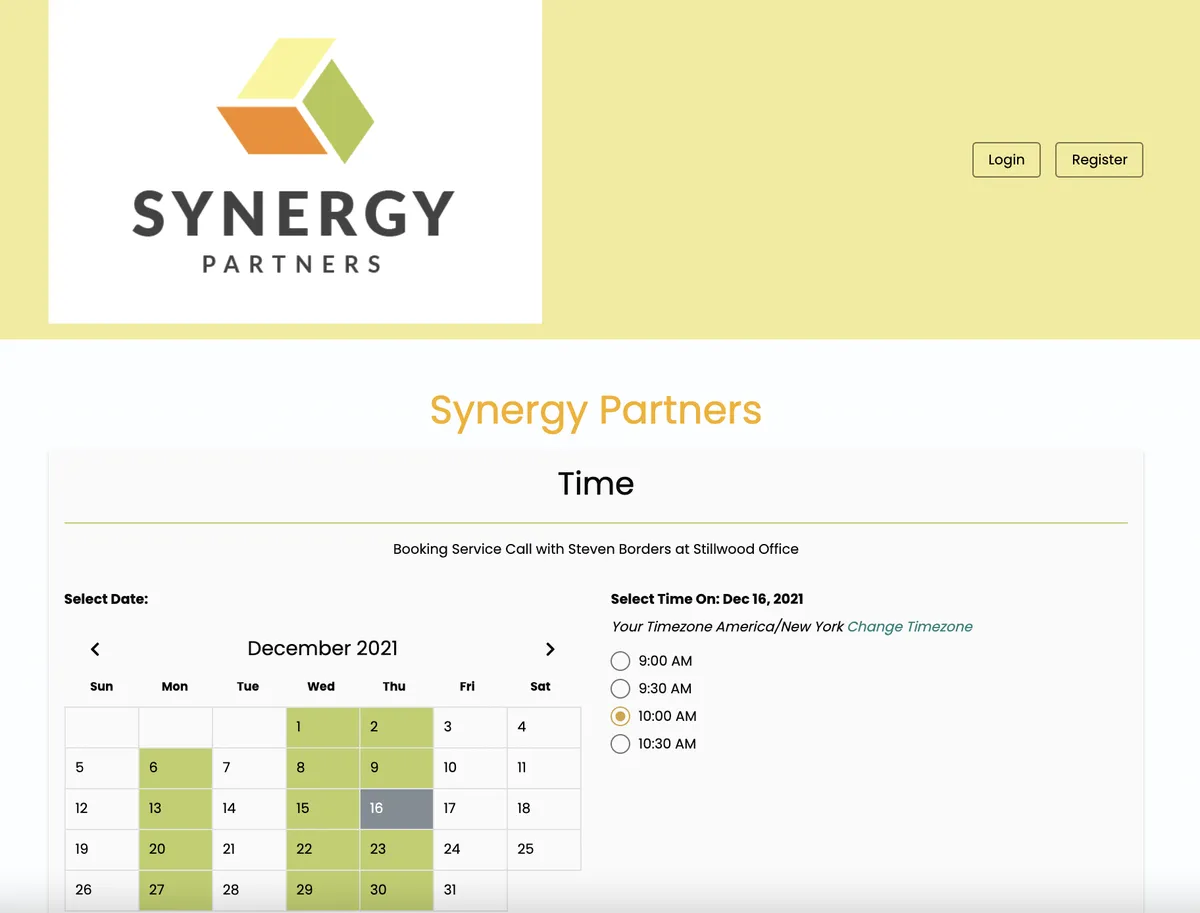Click the Register button
The height and width of the screenshot is (913, 1200).
[1099, 160]
